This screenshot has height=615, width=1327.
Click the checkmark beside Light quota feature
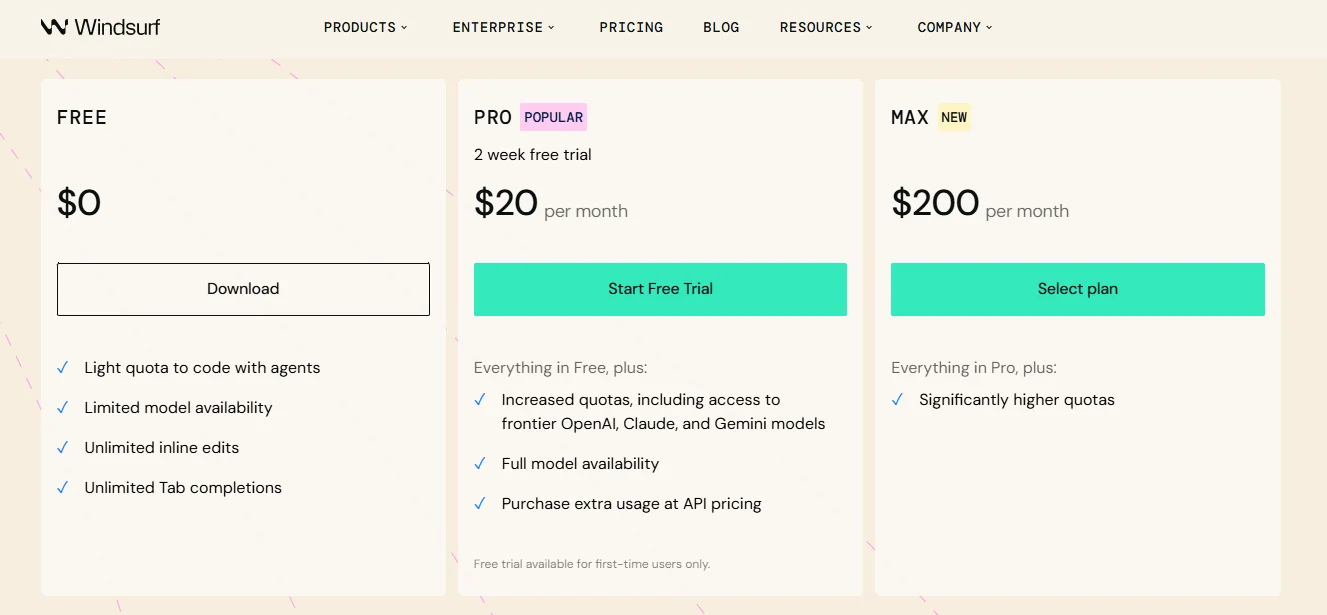pos(63,368)
